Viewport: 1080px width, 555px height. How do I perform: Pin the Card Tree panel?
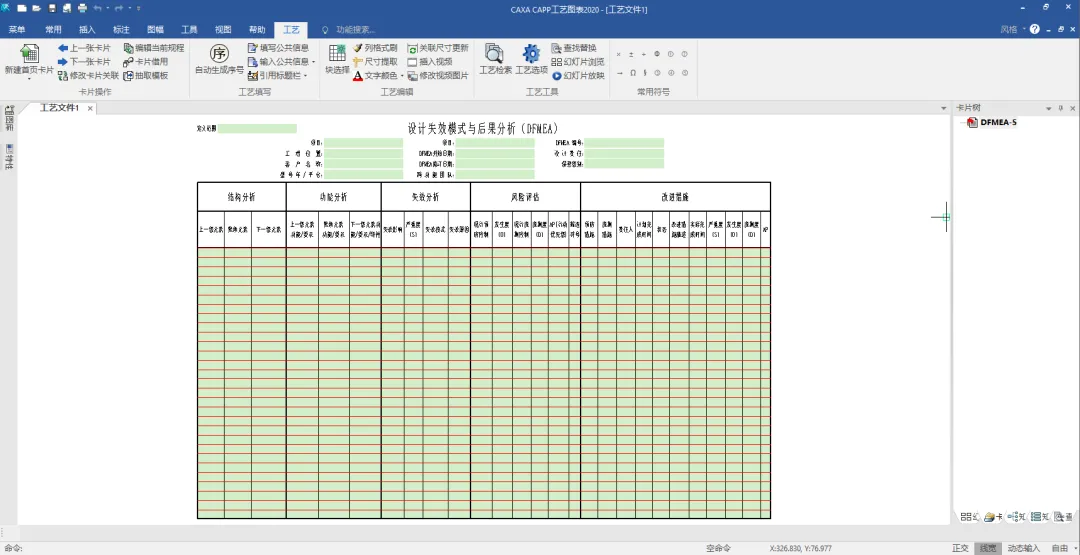click(x=1061, y=108)
